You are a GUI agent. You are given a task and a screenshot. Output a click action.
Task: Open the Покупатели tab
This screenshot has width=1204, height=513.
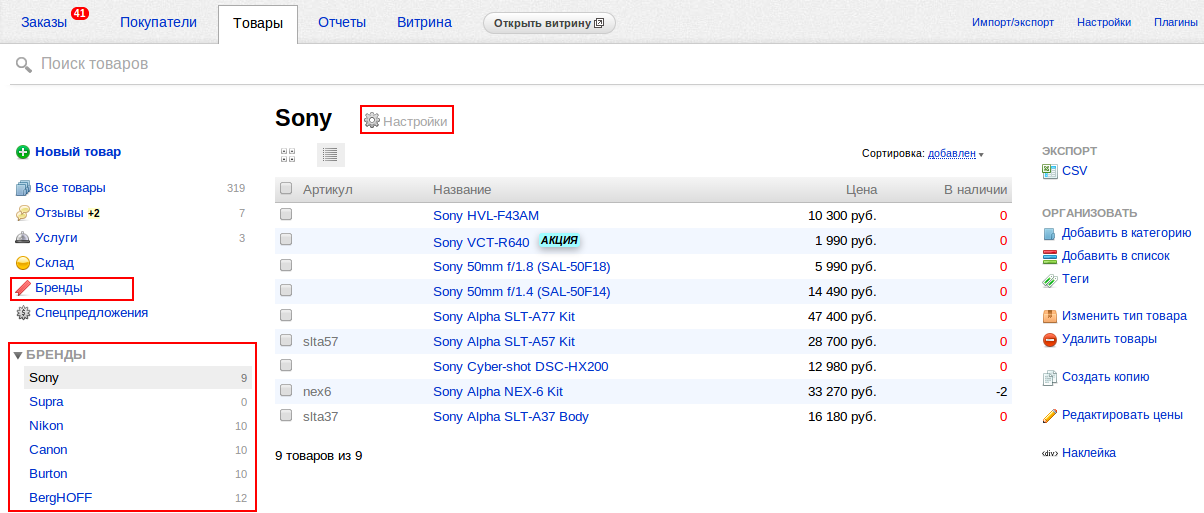tap(158, 22)
